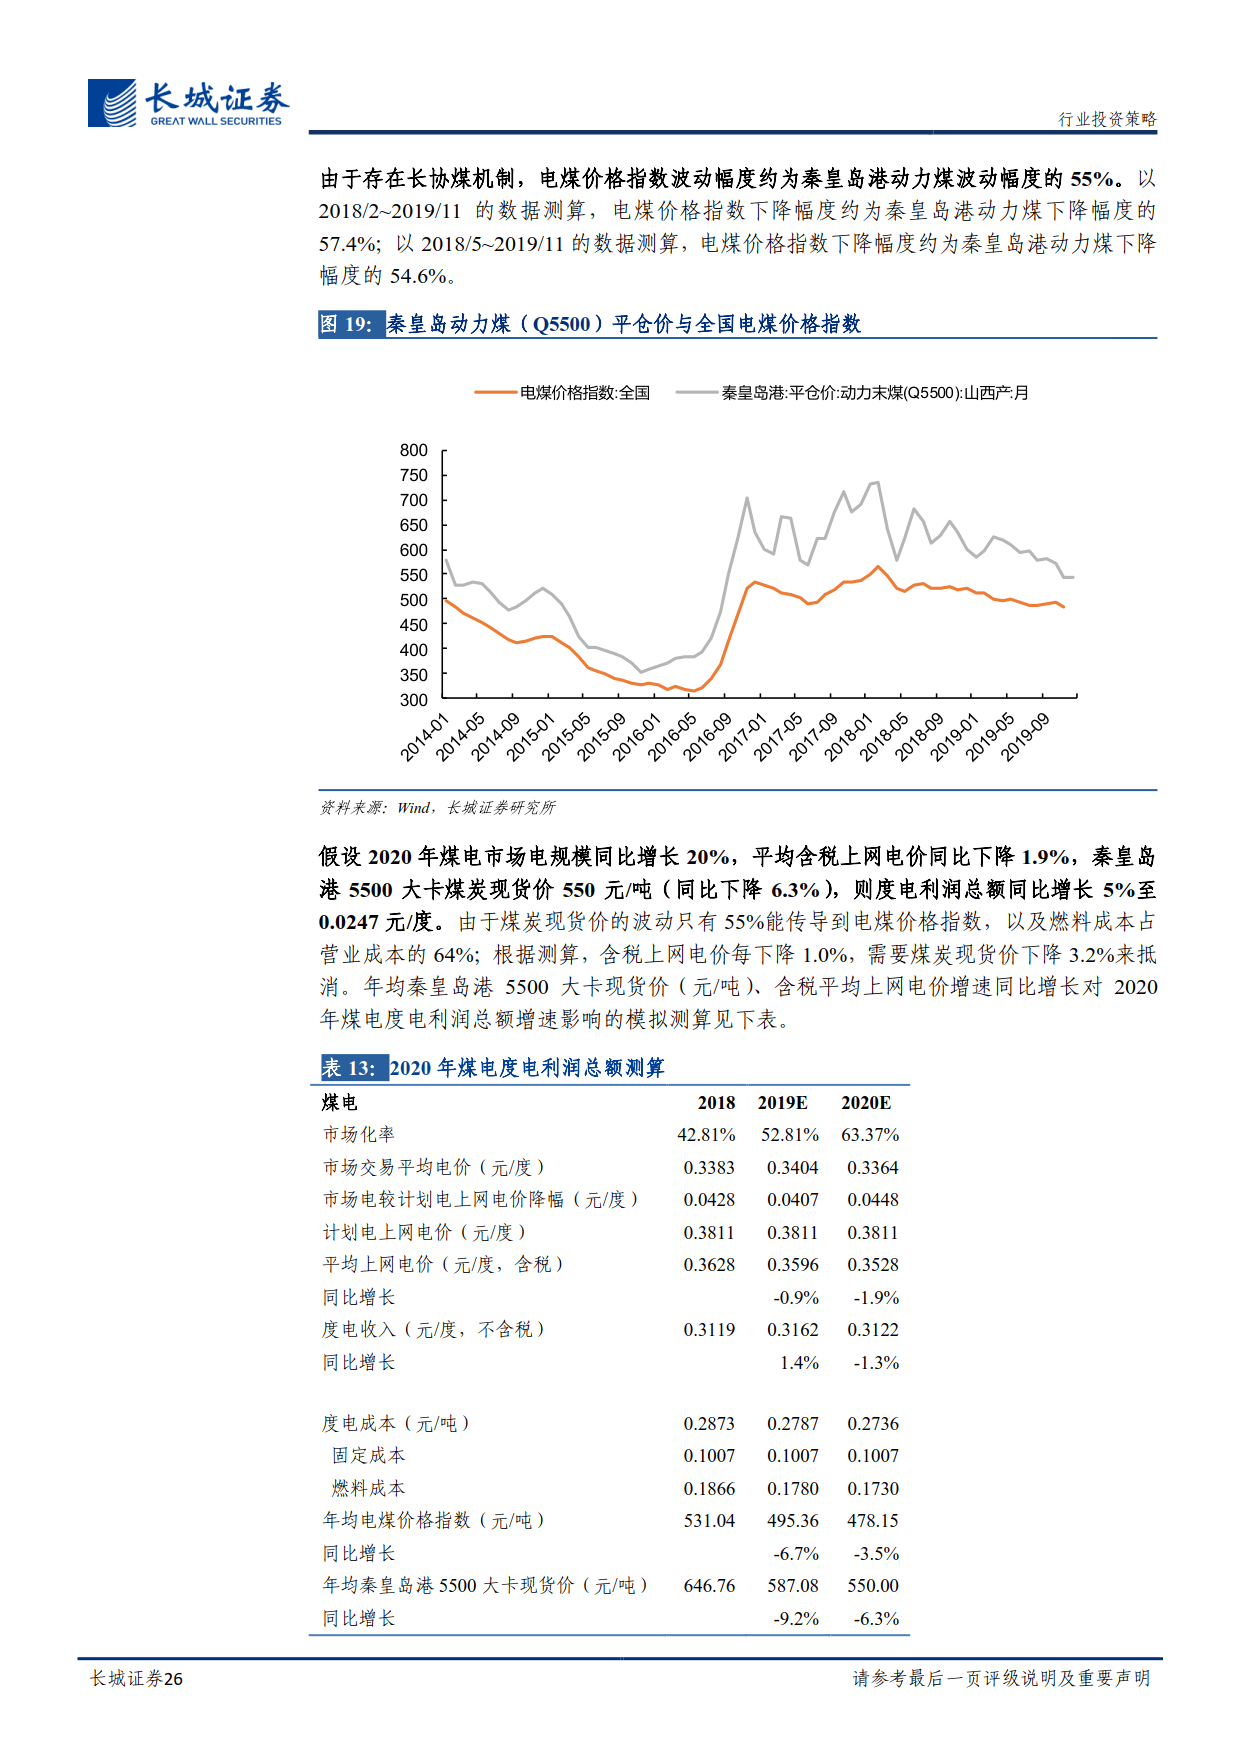Click the value '1.4%'
The image size is (1240, 1754).
[x=799, y=1362]
